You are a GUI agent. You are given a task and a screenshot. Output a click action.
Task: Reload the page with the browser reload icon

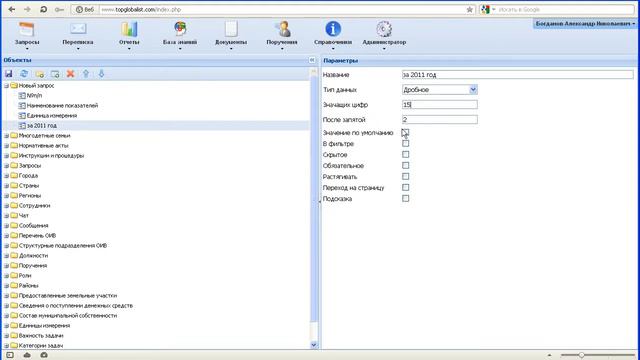(43, 9)
